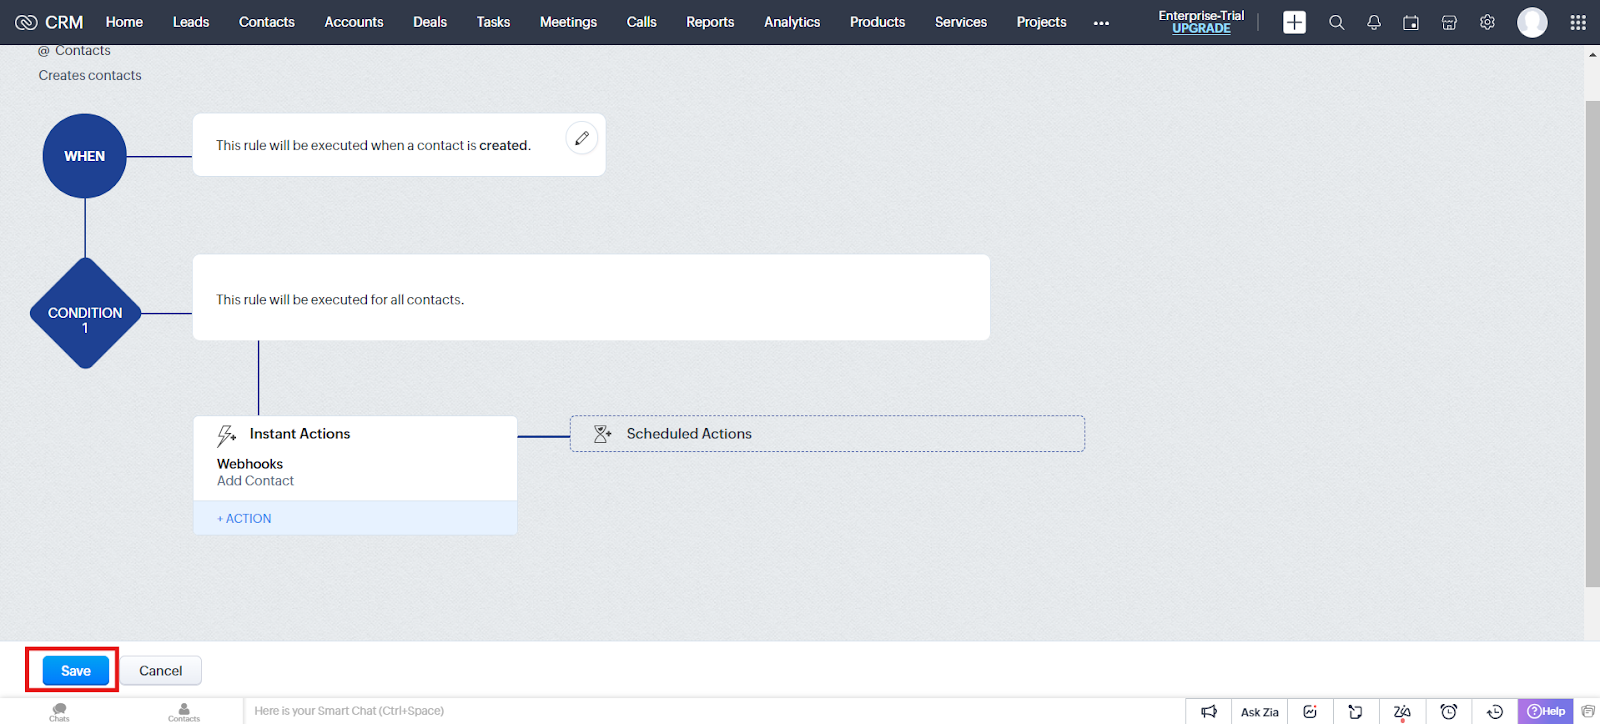
Task: Expand the more modules ellipsis menu
Action: tap(1101, 23)
